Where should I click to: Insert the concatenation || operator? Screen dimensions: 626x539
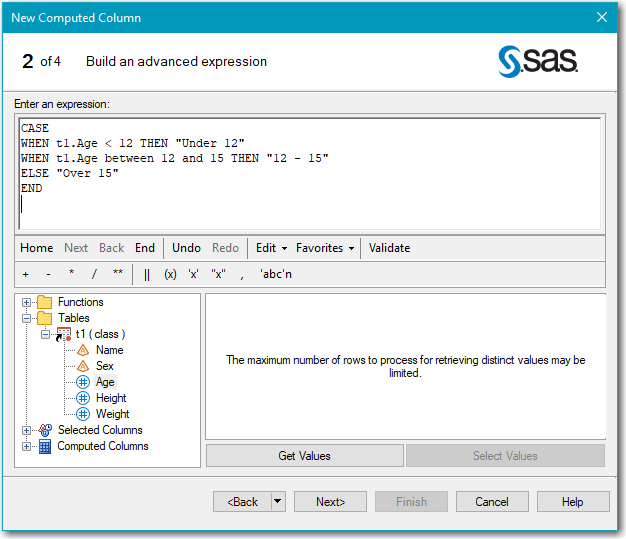pyautogui.click(x=147, y=274)
